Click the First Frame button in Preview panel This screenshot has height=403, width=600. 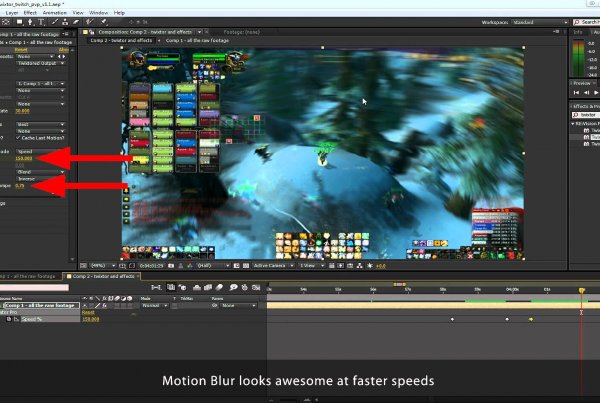(x=576, y=93)
